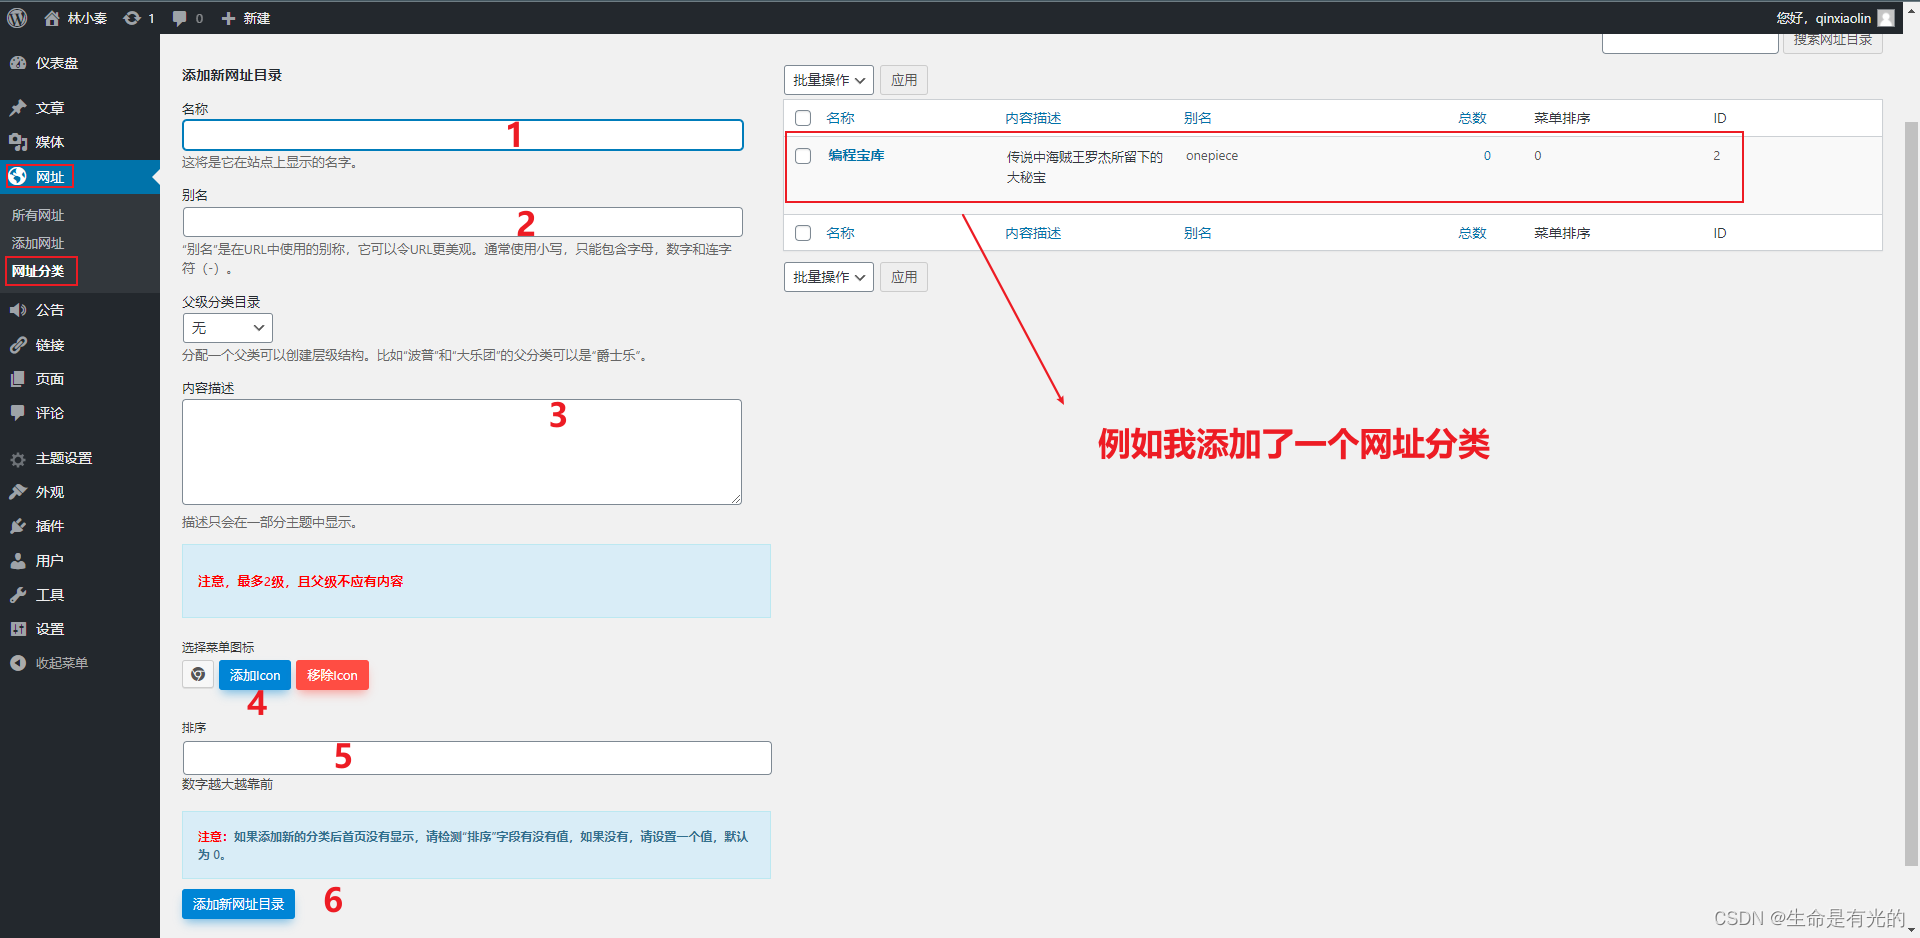This screenshot has height=938, width=1920.
Task: Sort by 内容描述 column header
Action: [1033, 118]
